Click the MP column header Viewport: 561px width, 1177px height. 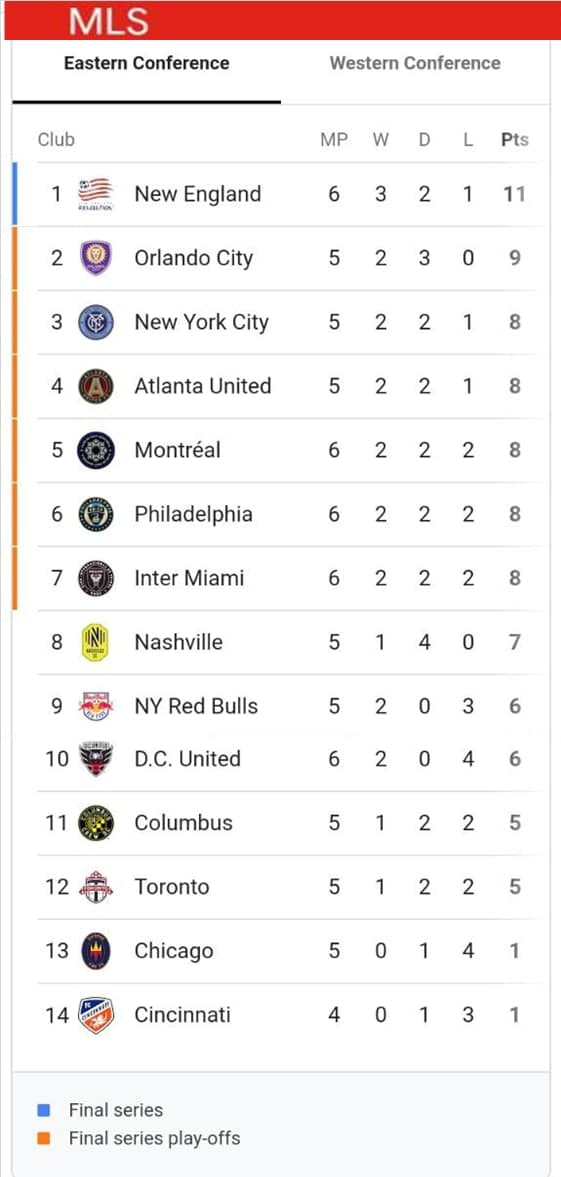(334, 140)
